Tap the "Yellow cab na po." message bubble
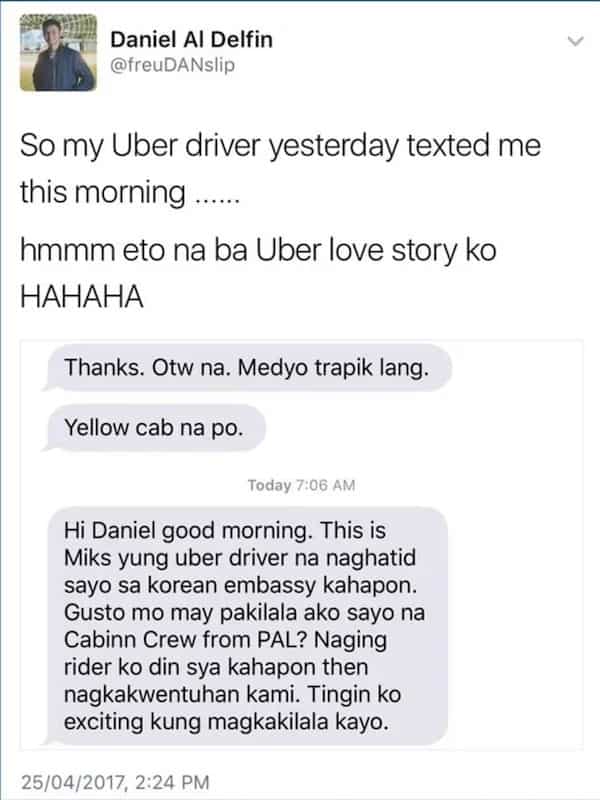This screenshot has height=800, width=600. coord(155,428)
